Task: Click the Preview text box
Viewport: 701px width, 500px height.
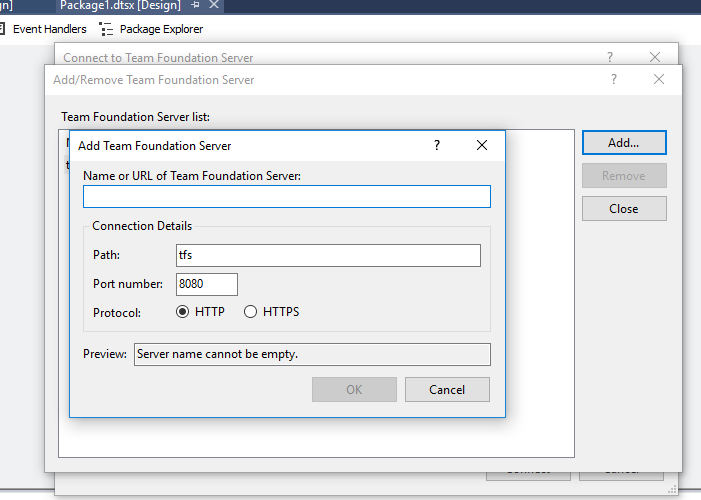Action: pyautogui.click(x=312, y=355)
